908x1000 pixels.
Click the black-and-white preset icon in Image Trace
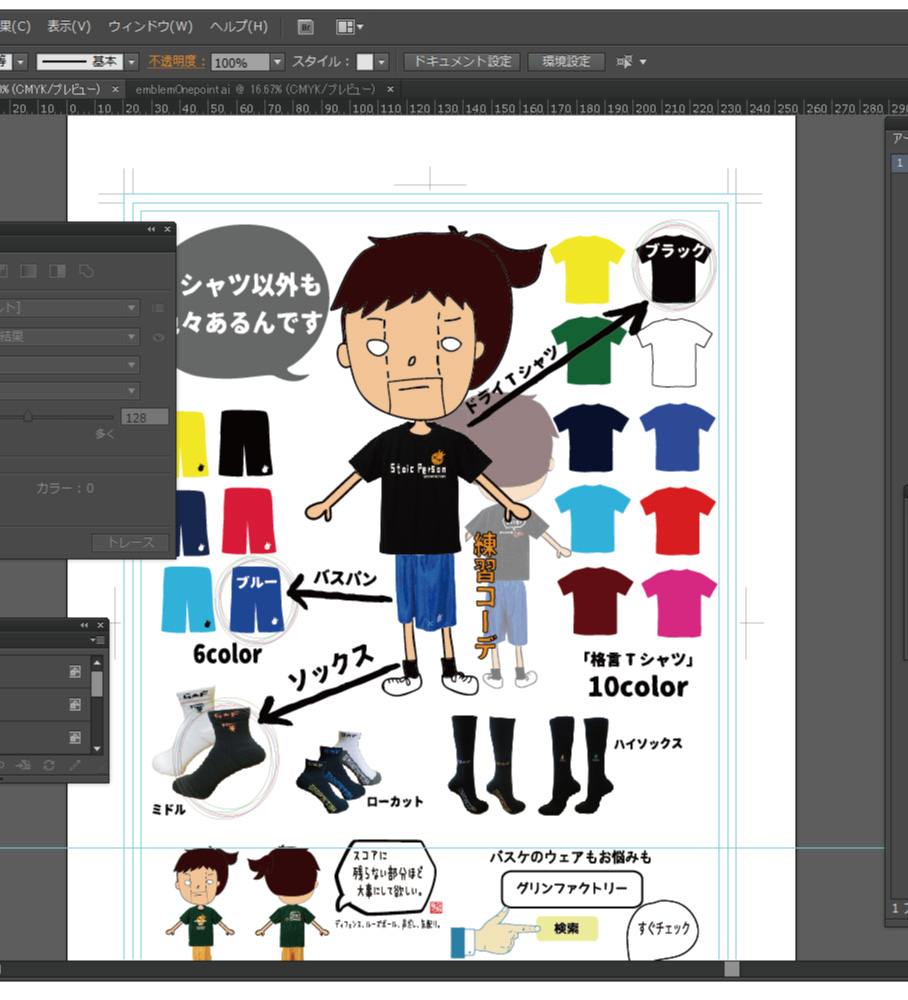pos(57,271)
